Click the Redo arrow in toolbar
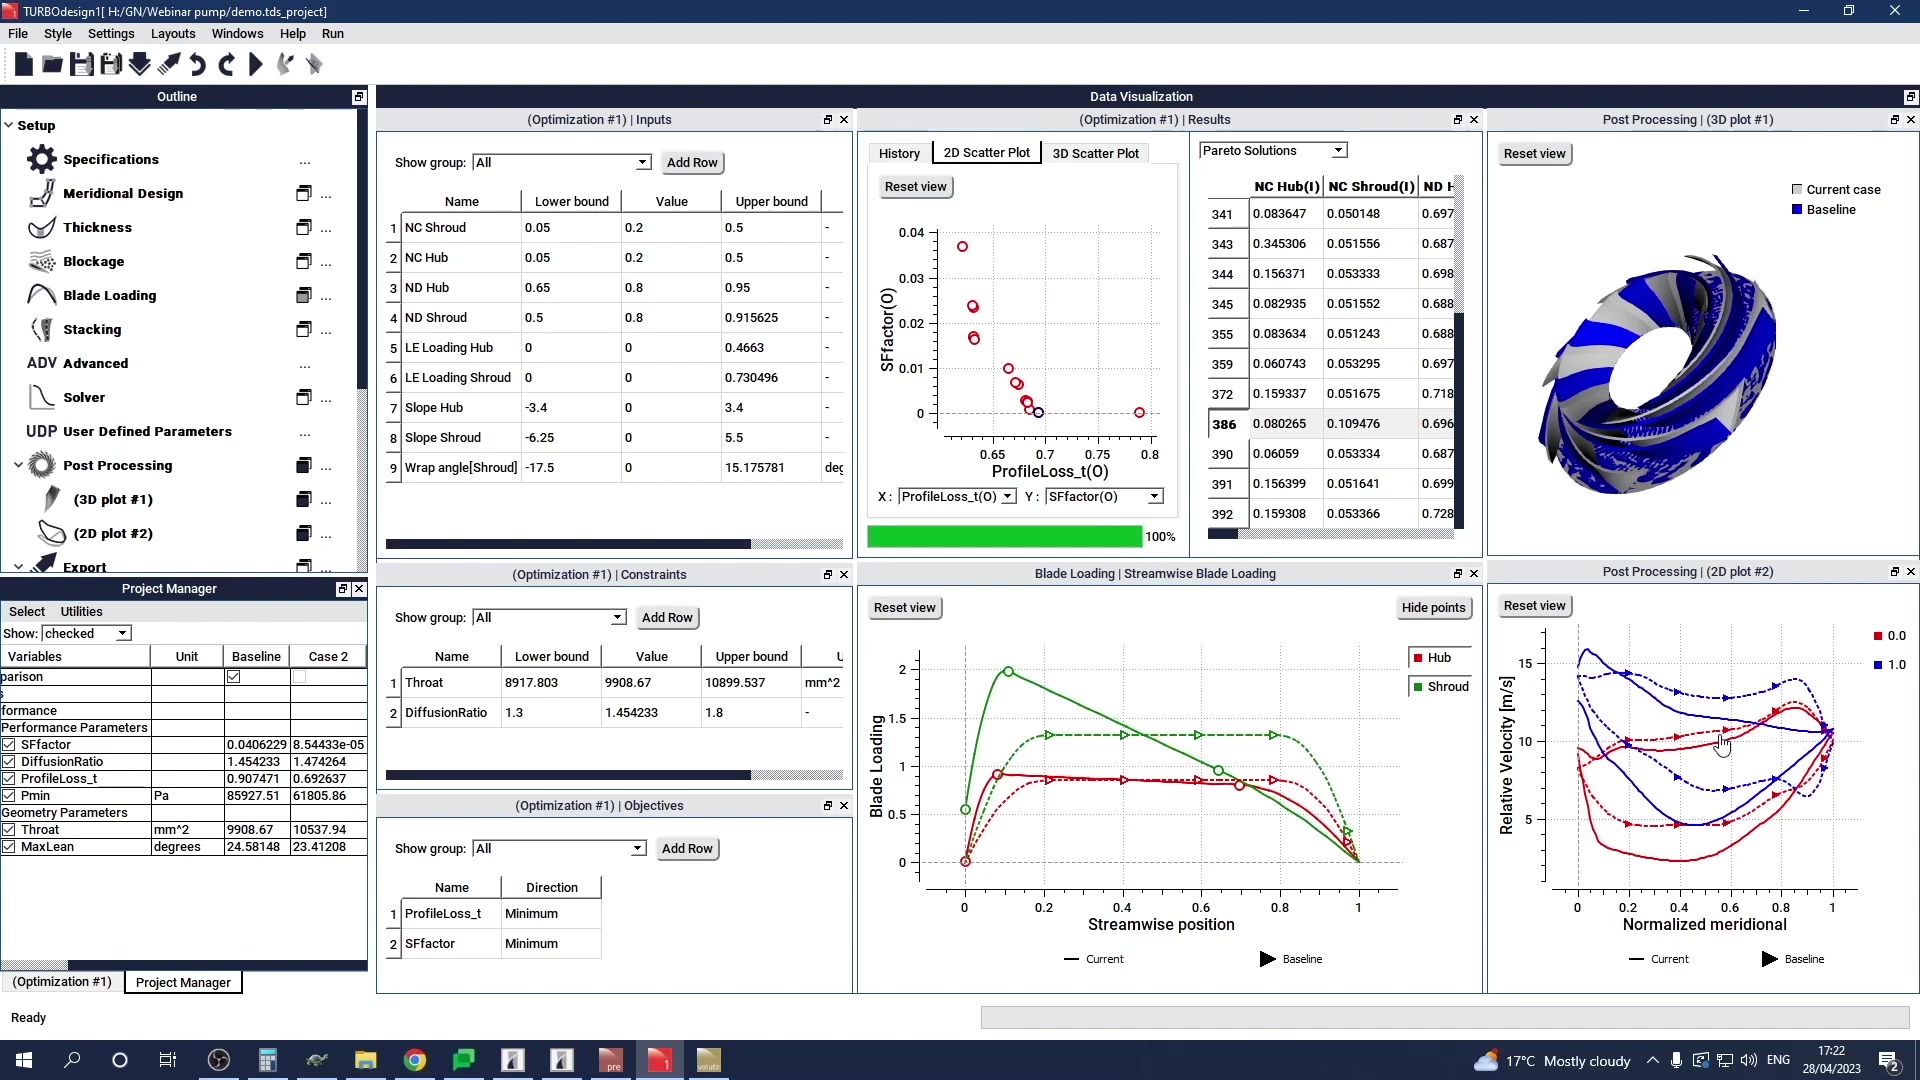The width and height of the screenshot is (1920, 1080). tap(226, 65)
